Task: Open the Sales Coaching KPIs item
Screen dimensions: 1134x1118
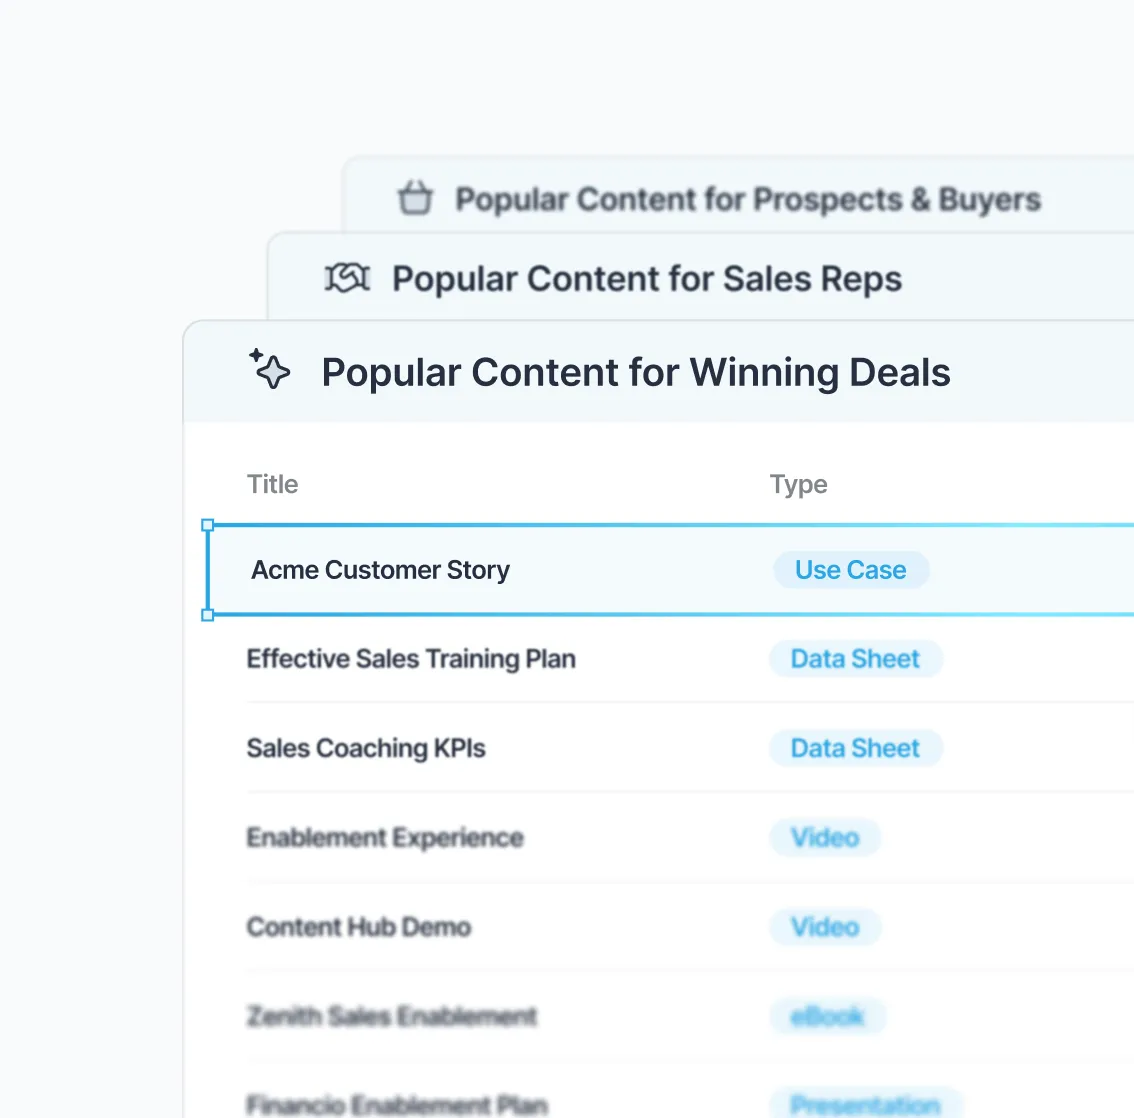Action: click(366, 748)
